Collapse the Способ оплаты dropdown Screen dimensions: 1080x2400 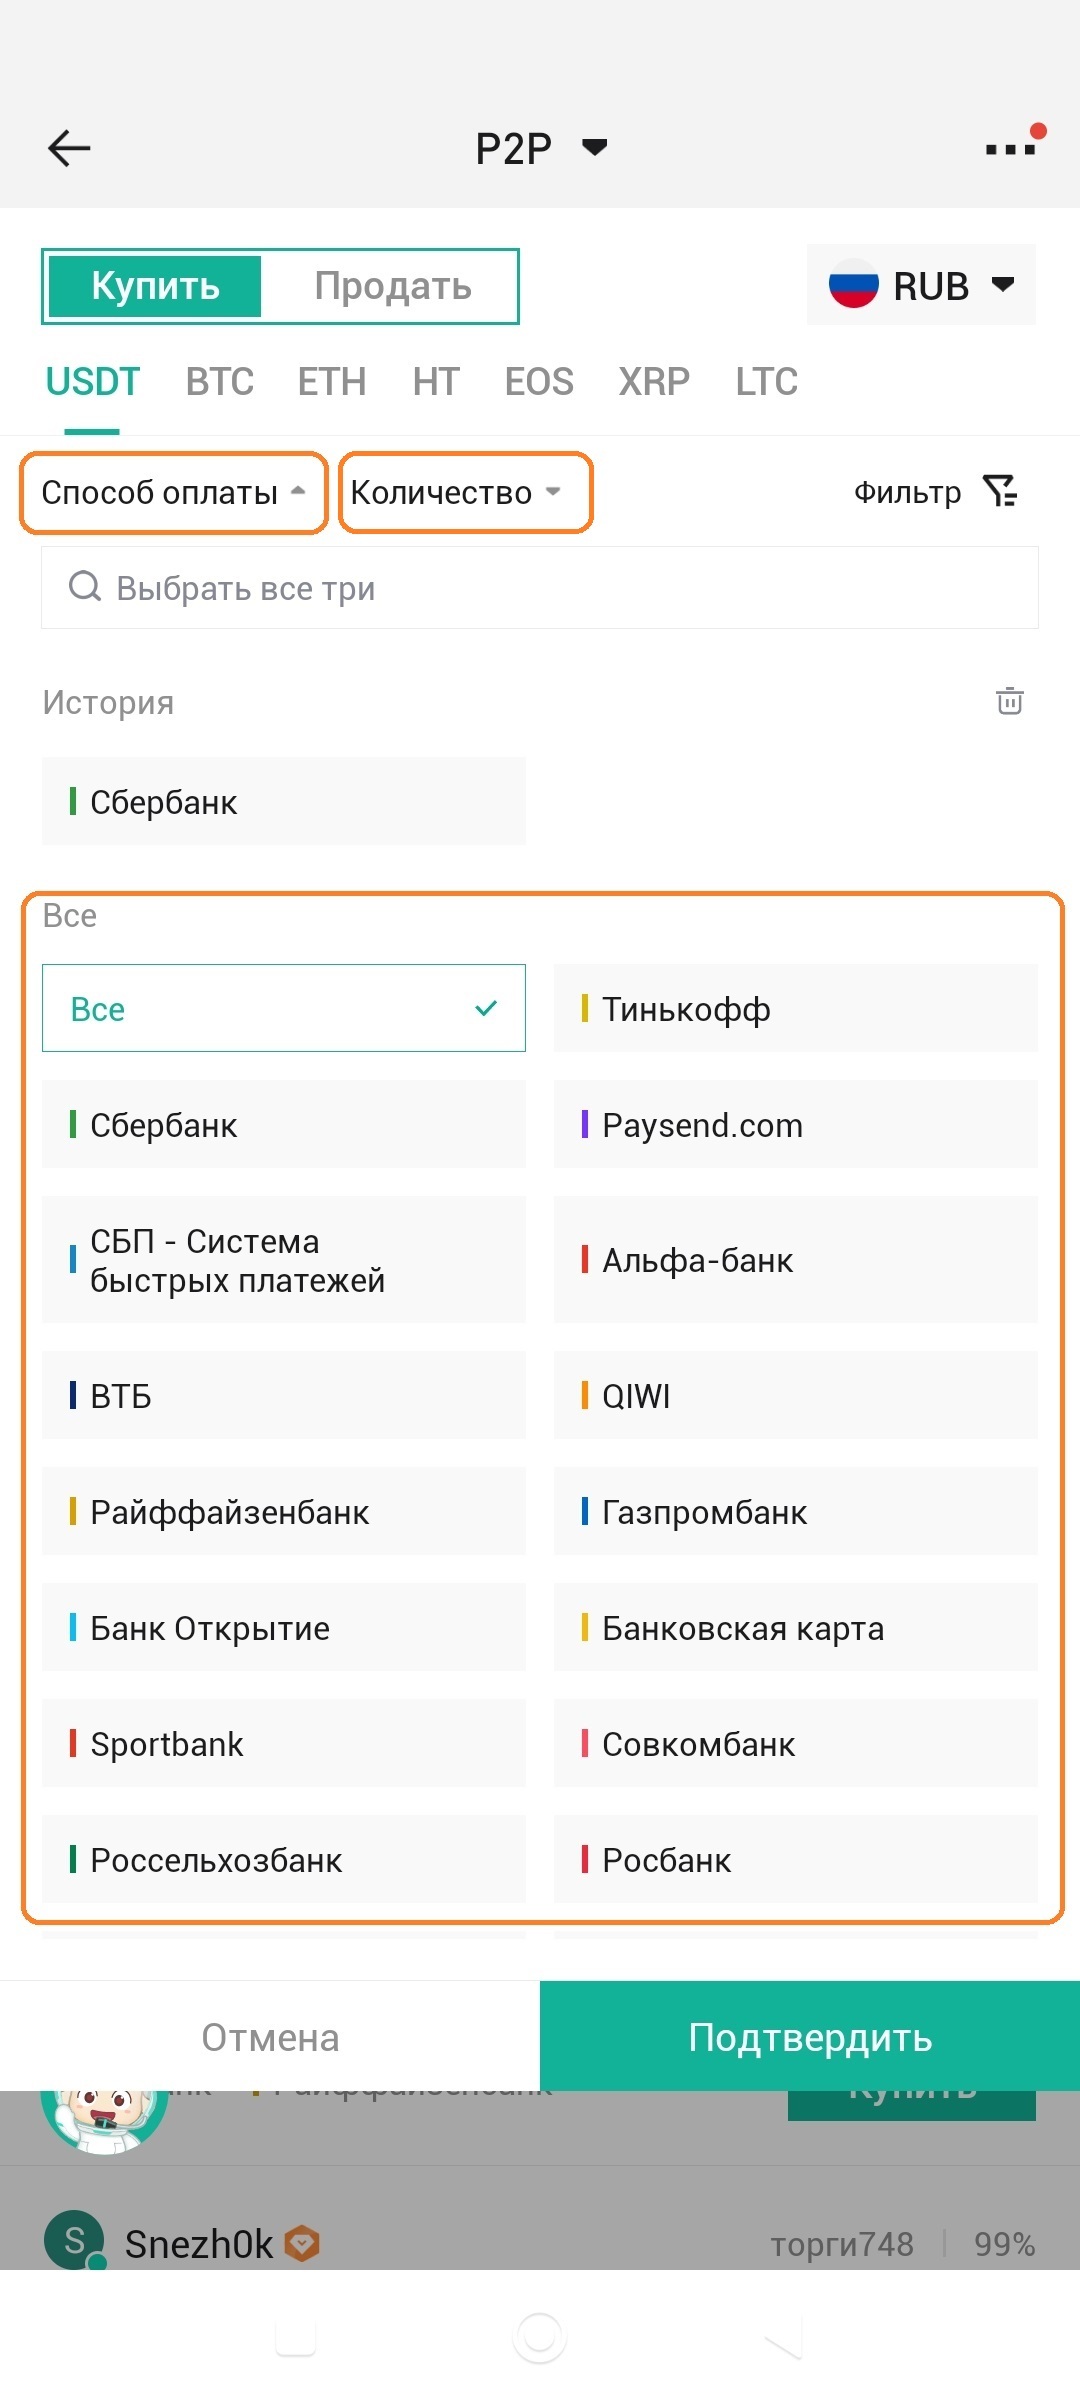(173, 492)
